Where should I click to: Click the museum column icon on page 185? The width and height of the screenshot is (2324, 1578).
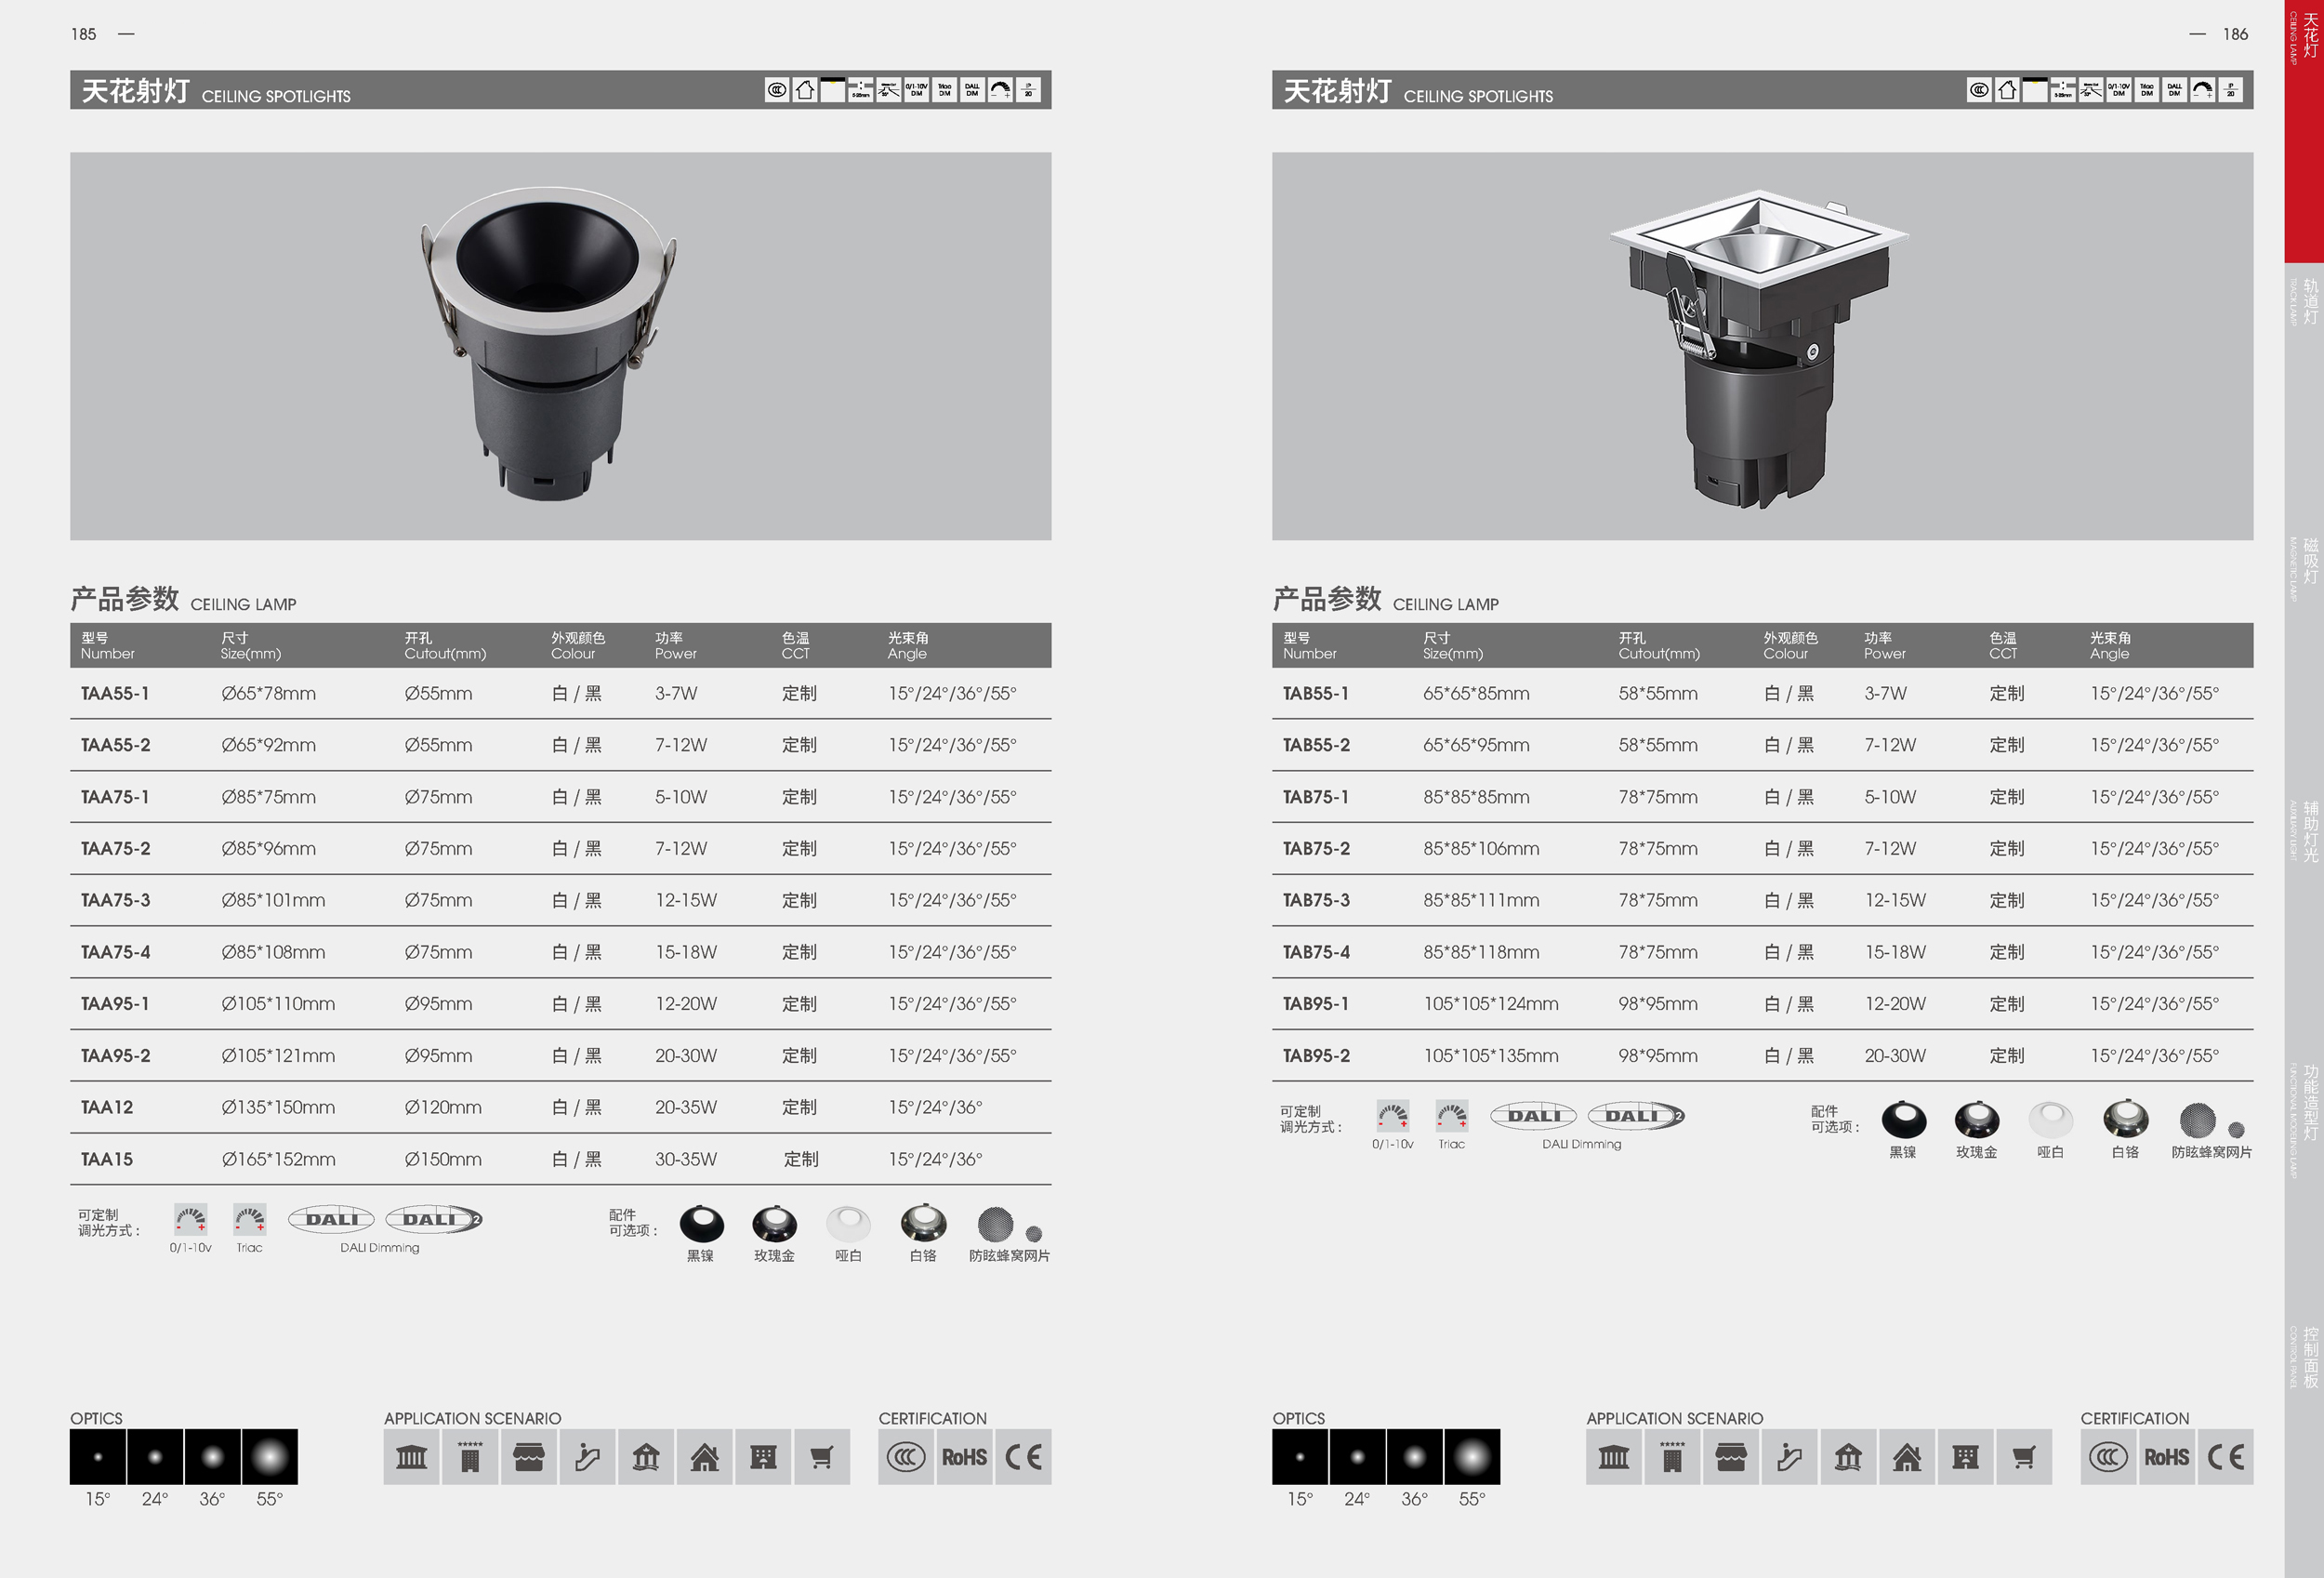coord(411,1457)
